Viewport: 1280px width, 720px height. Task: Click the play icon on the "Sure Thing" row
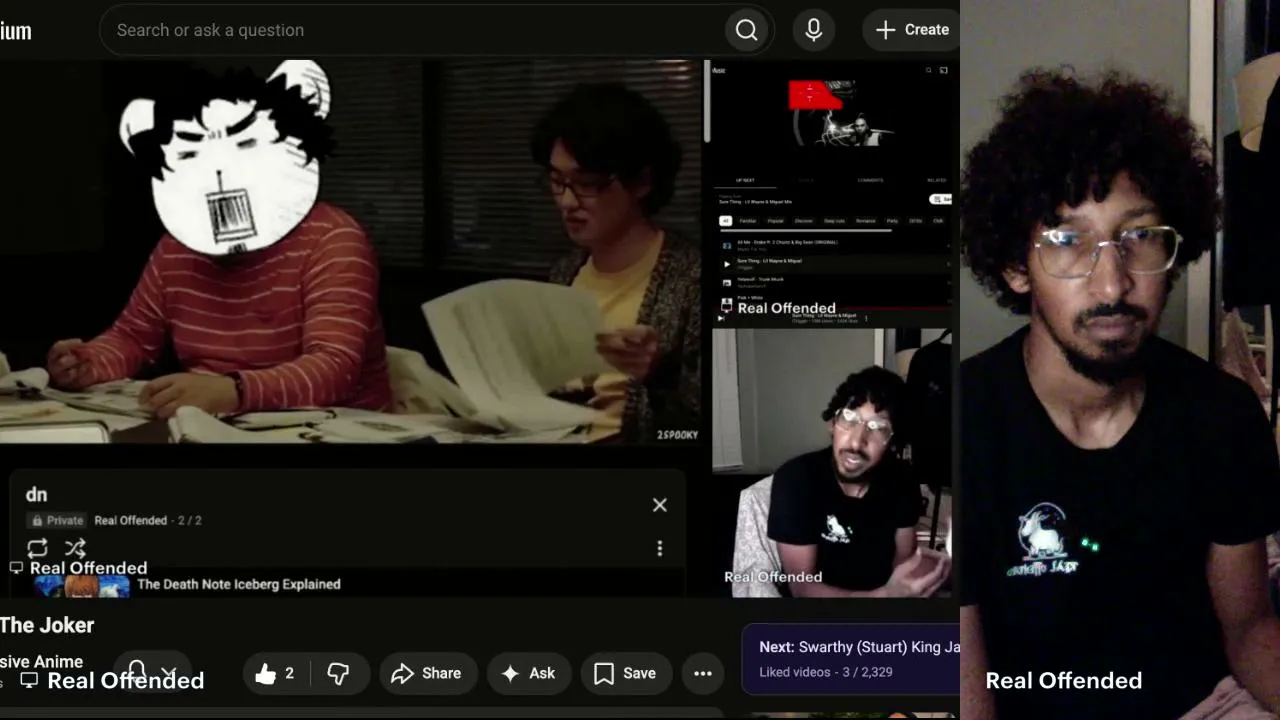[727, 264]
